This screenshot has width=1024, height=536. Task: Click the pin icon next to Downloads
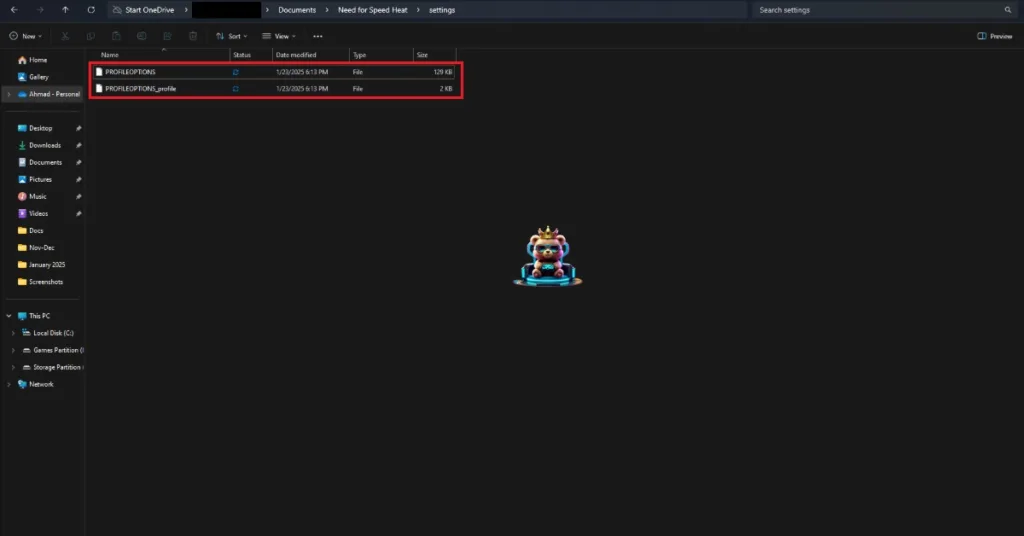[x=78, y=145]
